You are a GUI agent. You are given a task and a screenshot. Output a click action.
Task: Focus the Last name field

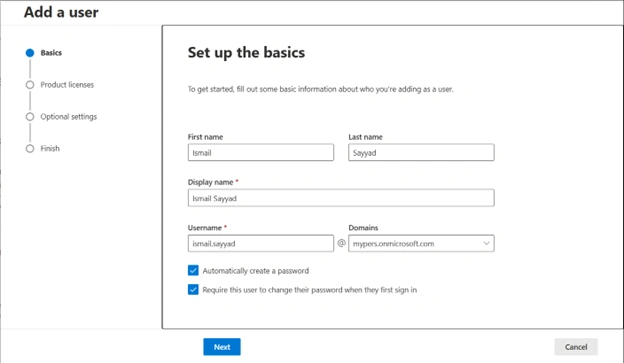click(x=421, y=152)
